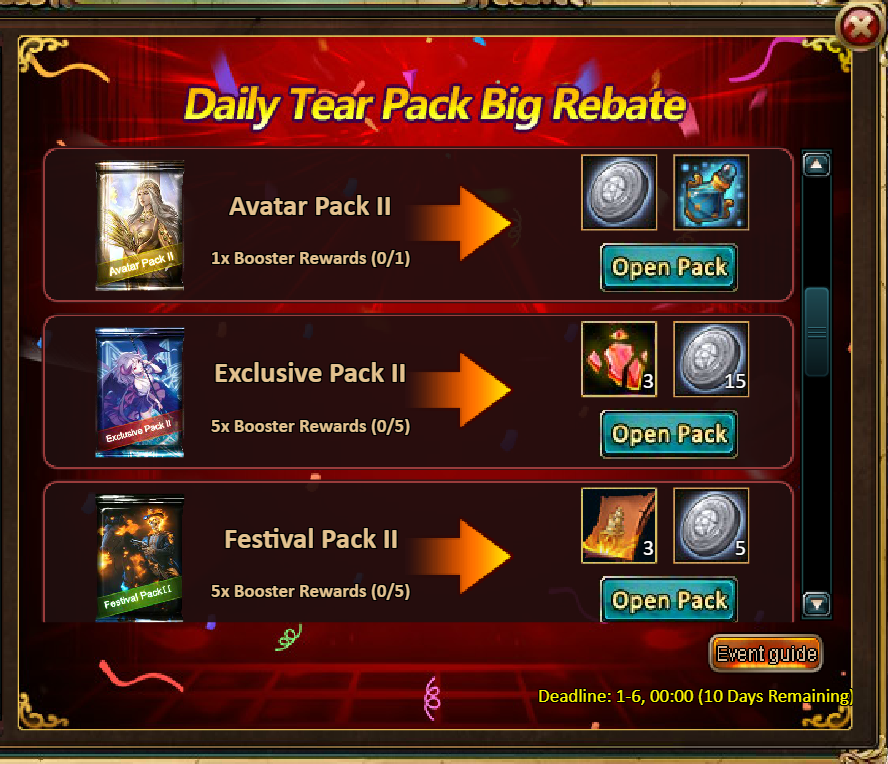The image size is (888, 764).
Task: Click the Festival Pack II booster rewards text
Action: click(x=310, y=591)
